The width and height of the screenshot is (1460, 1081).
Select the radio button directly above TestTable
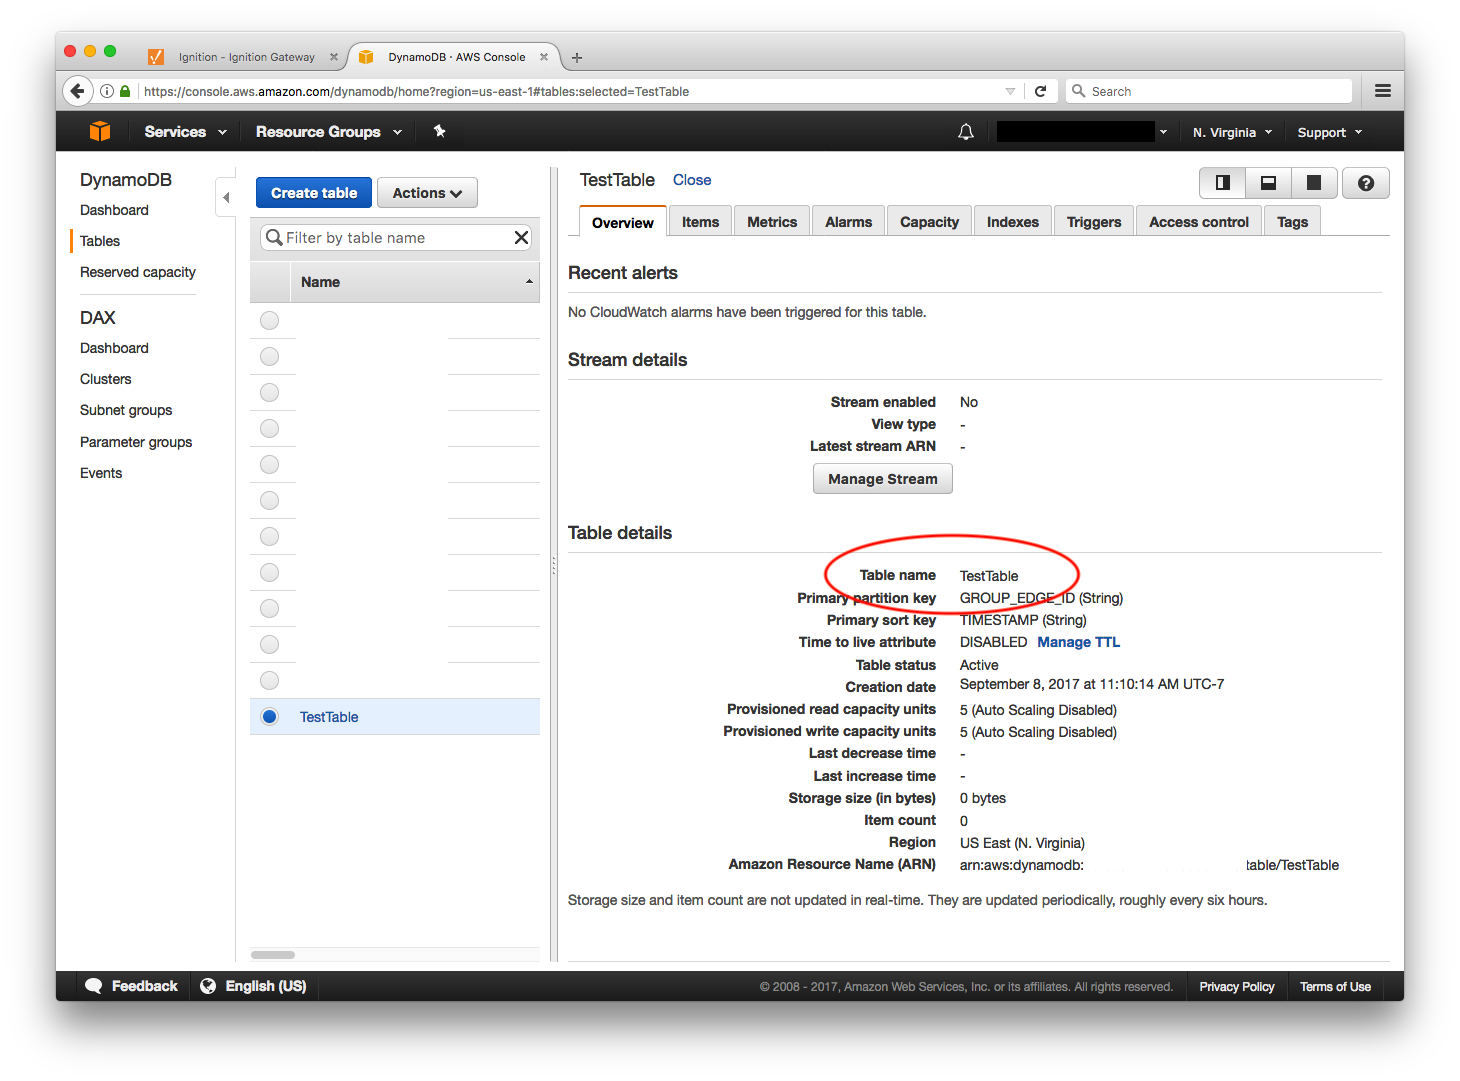(x=269, y=680)
